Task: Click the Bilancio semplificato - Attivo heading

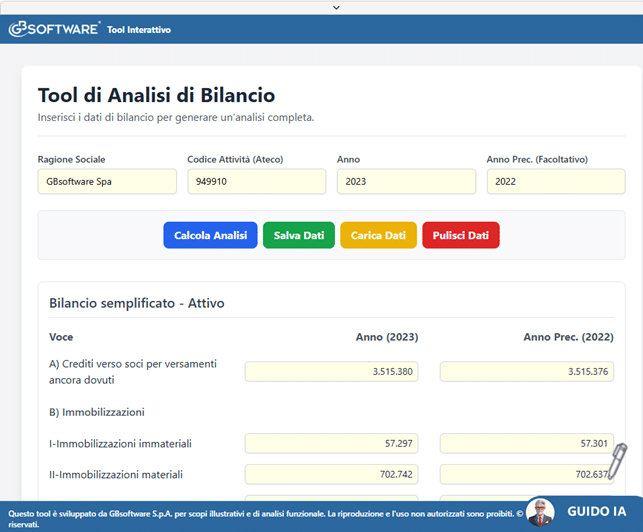Action: click(x=137, y=303)
